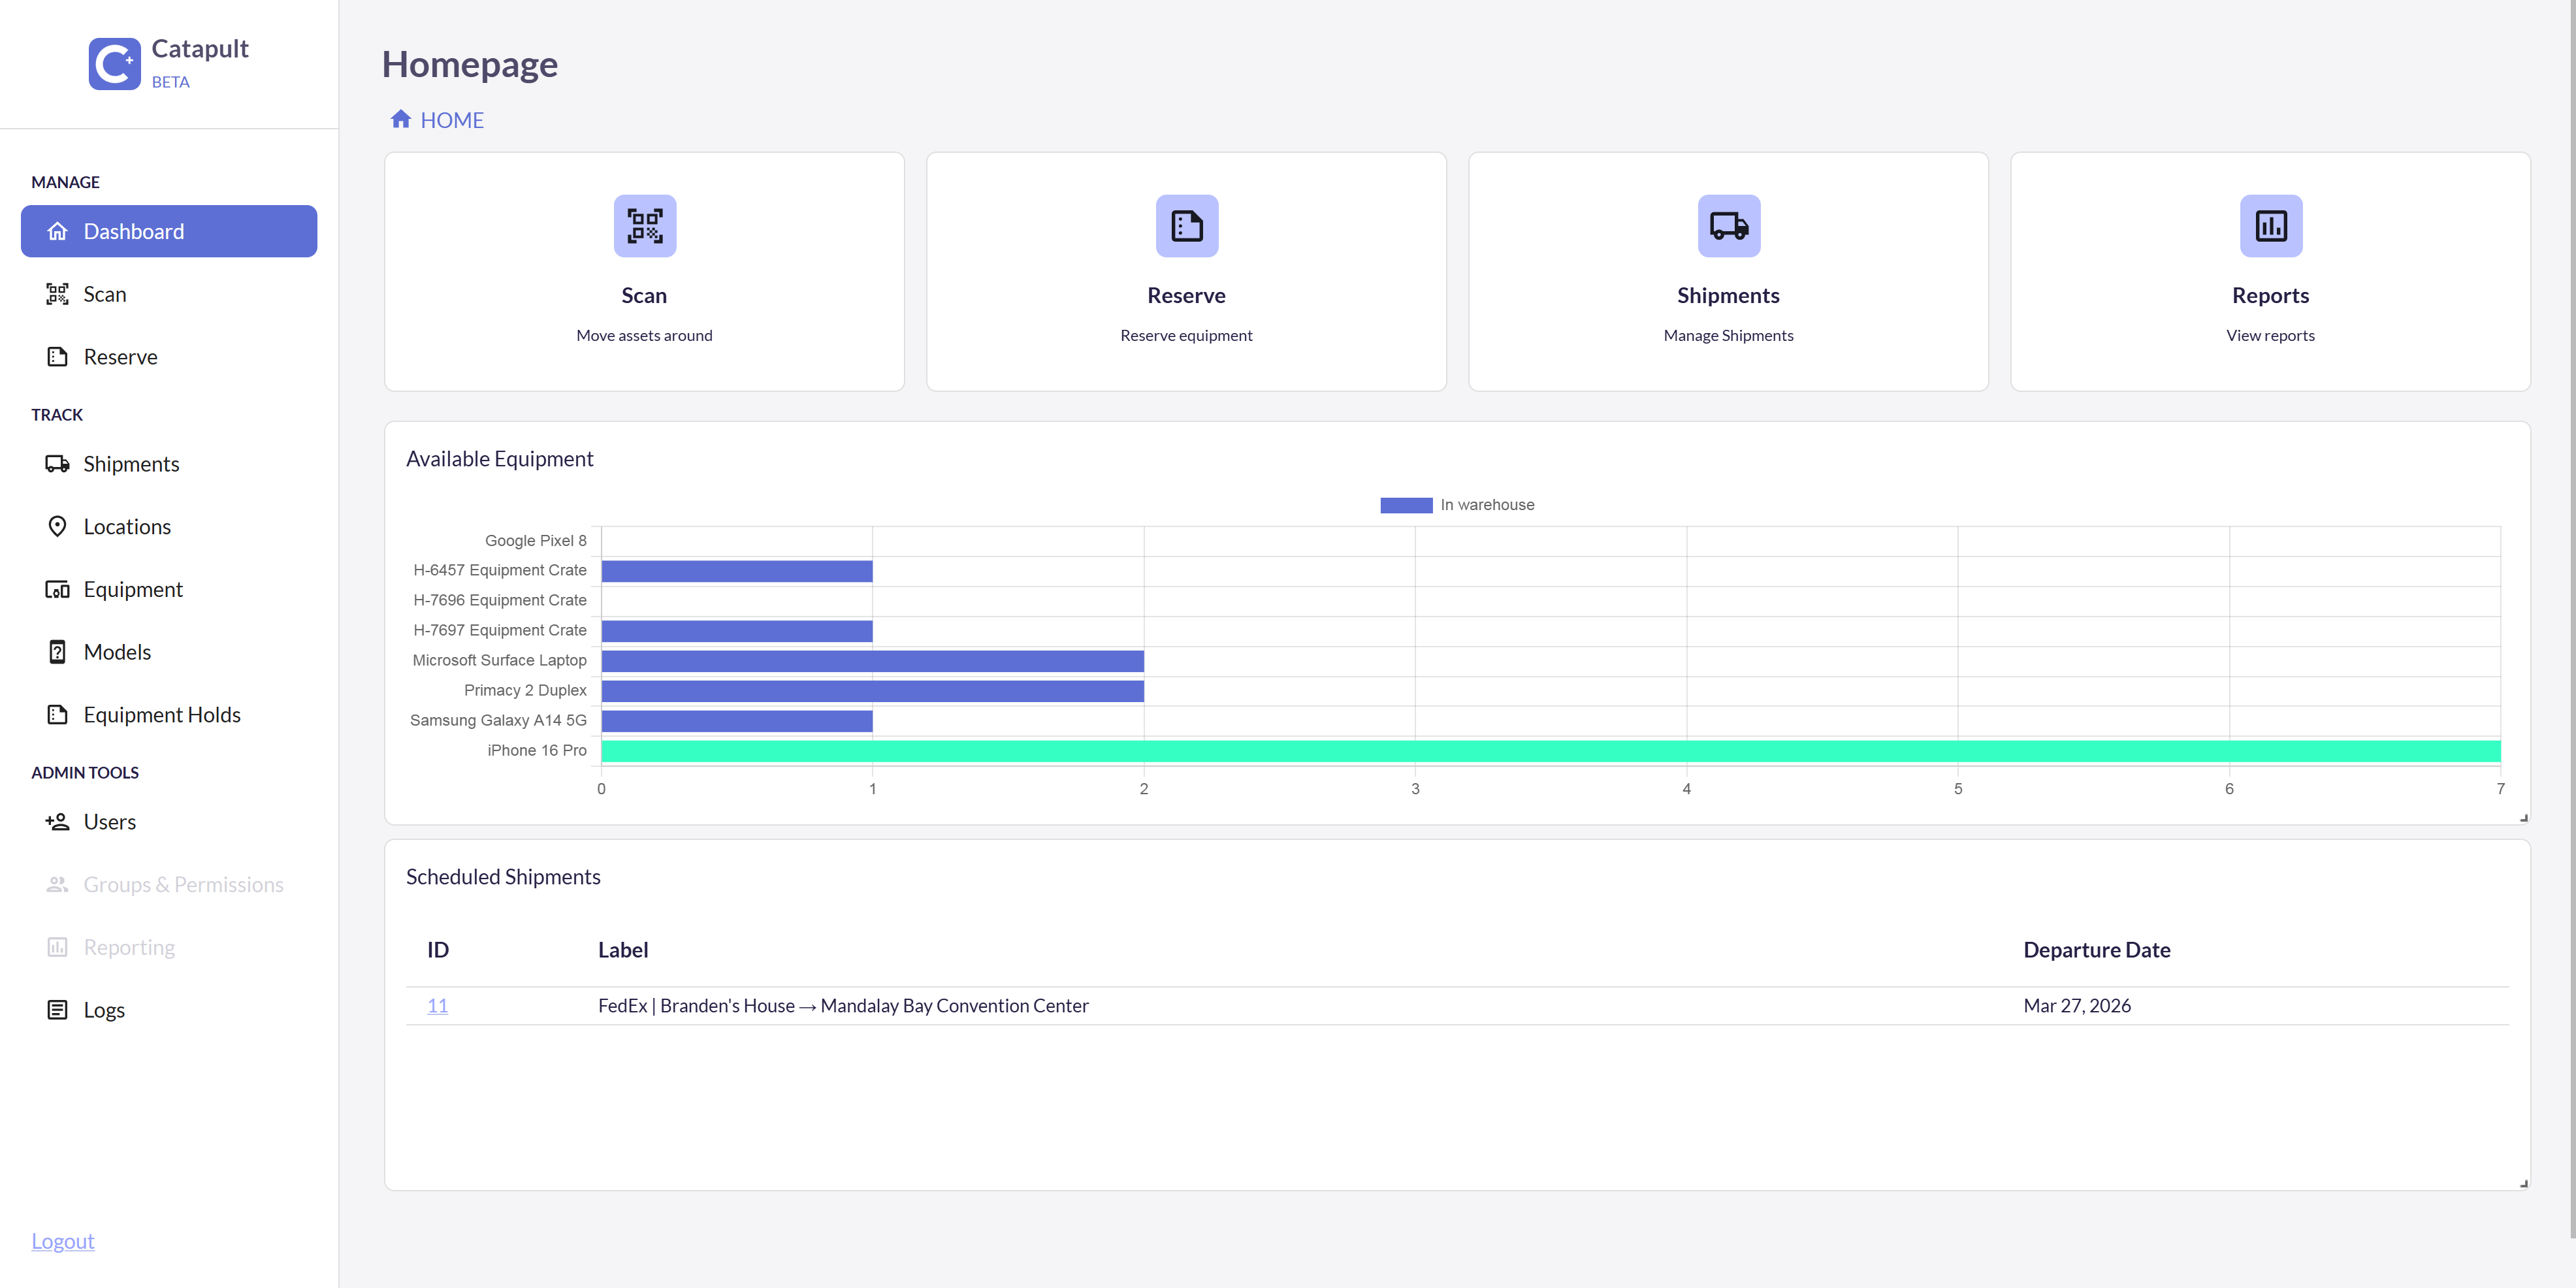Click the Scan QR code card icon
Screen dimensions: 2576x1288
(644, 226)
